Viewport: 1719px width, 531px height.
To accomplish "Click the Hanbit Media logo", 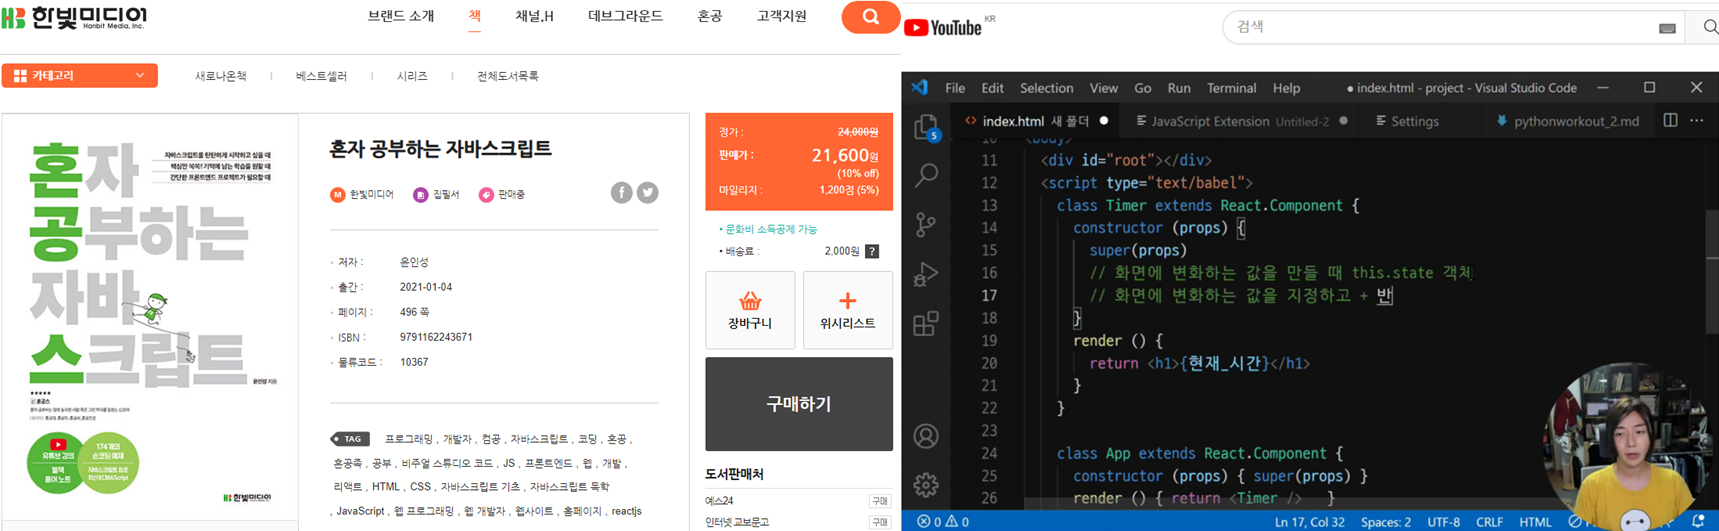I will pyautogui.click(x=75, y=17).
